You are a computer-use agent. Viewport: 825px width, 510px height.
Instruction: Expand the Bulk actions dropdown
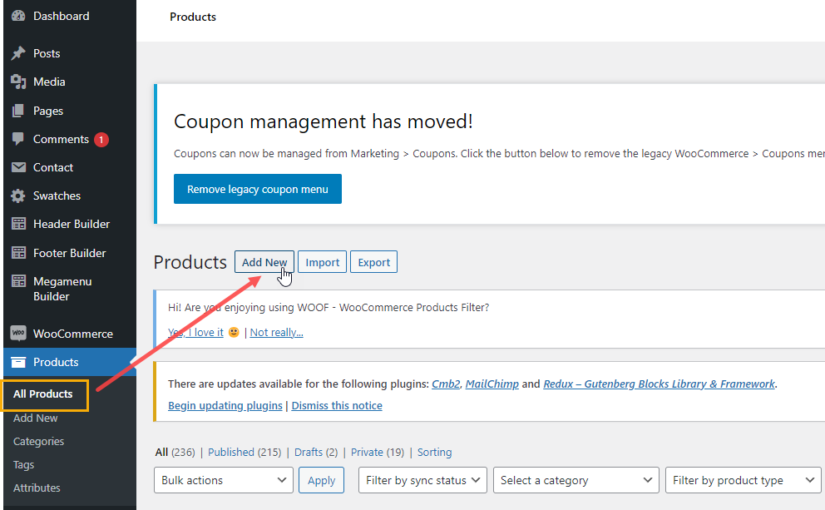[226, 480]
